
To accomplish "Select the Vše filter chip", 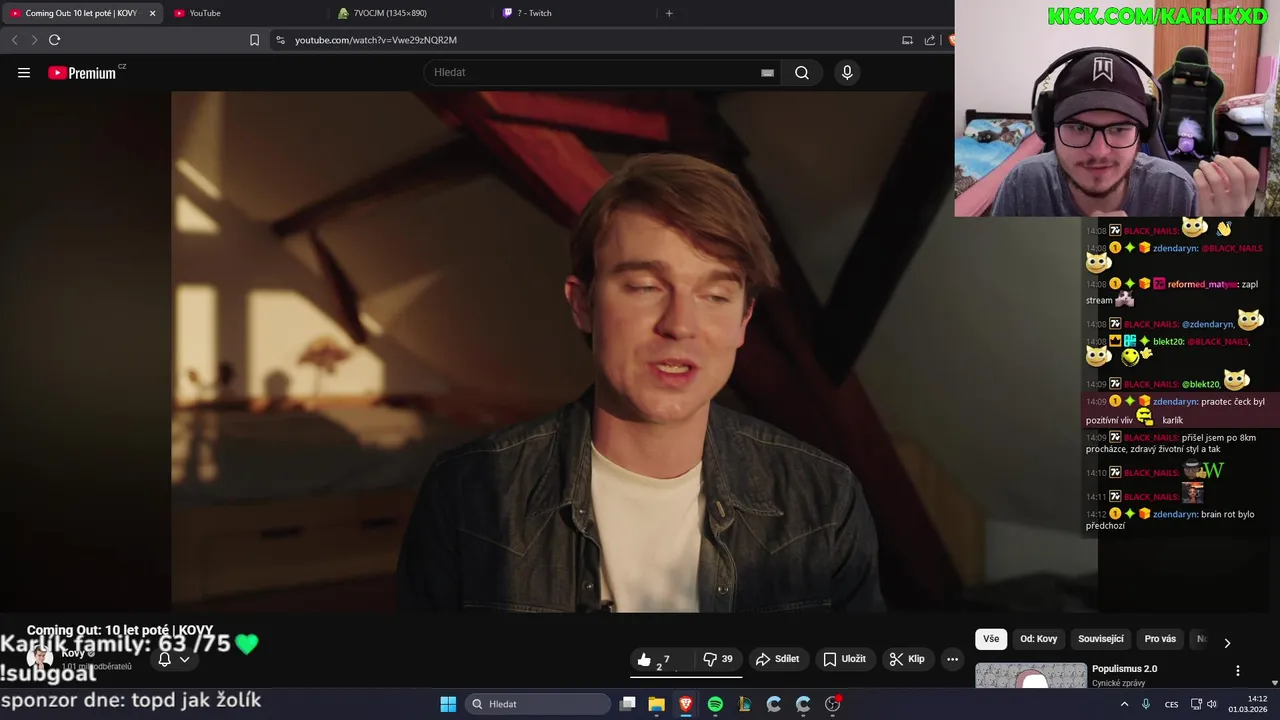I will [991, 639].
